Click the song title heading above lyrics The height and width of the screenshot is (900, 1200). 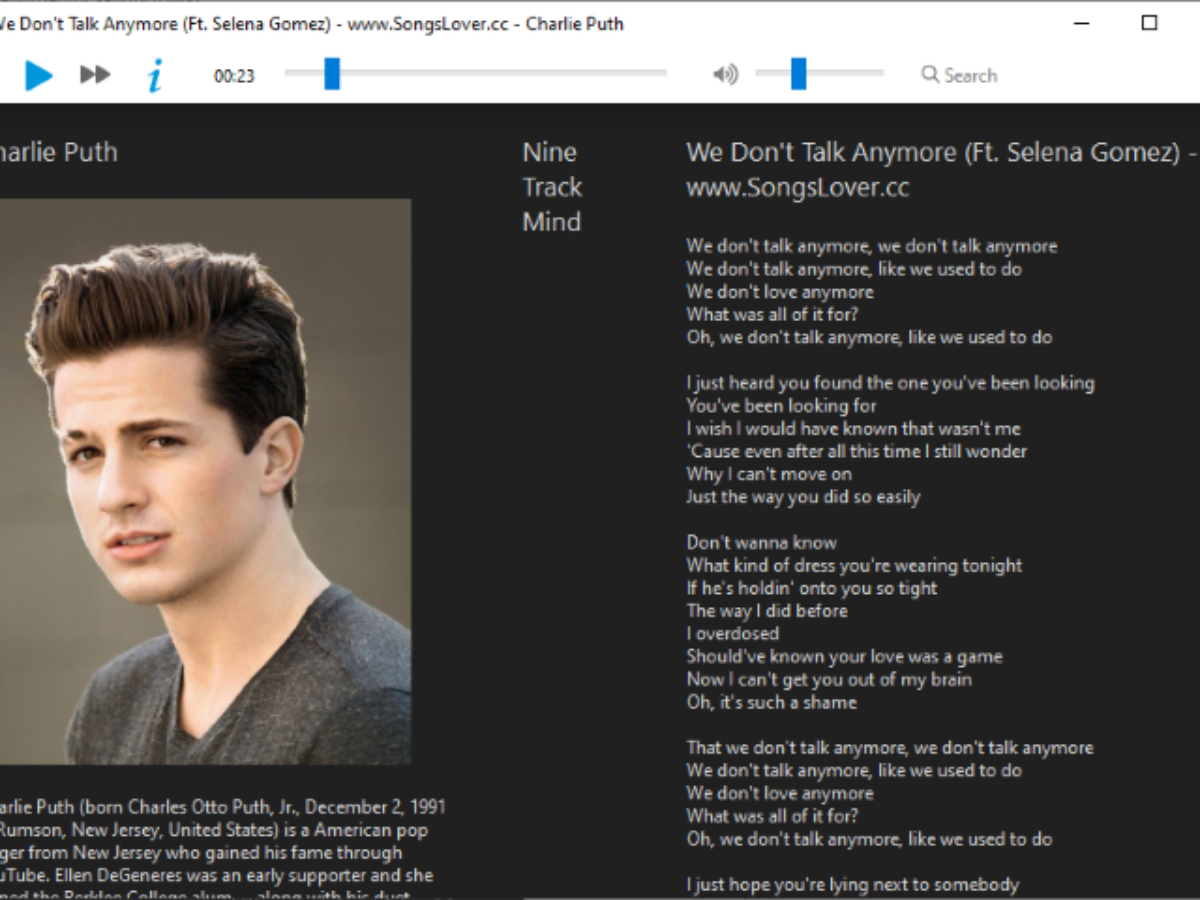(942, 170)
